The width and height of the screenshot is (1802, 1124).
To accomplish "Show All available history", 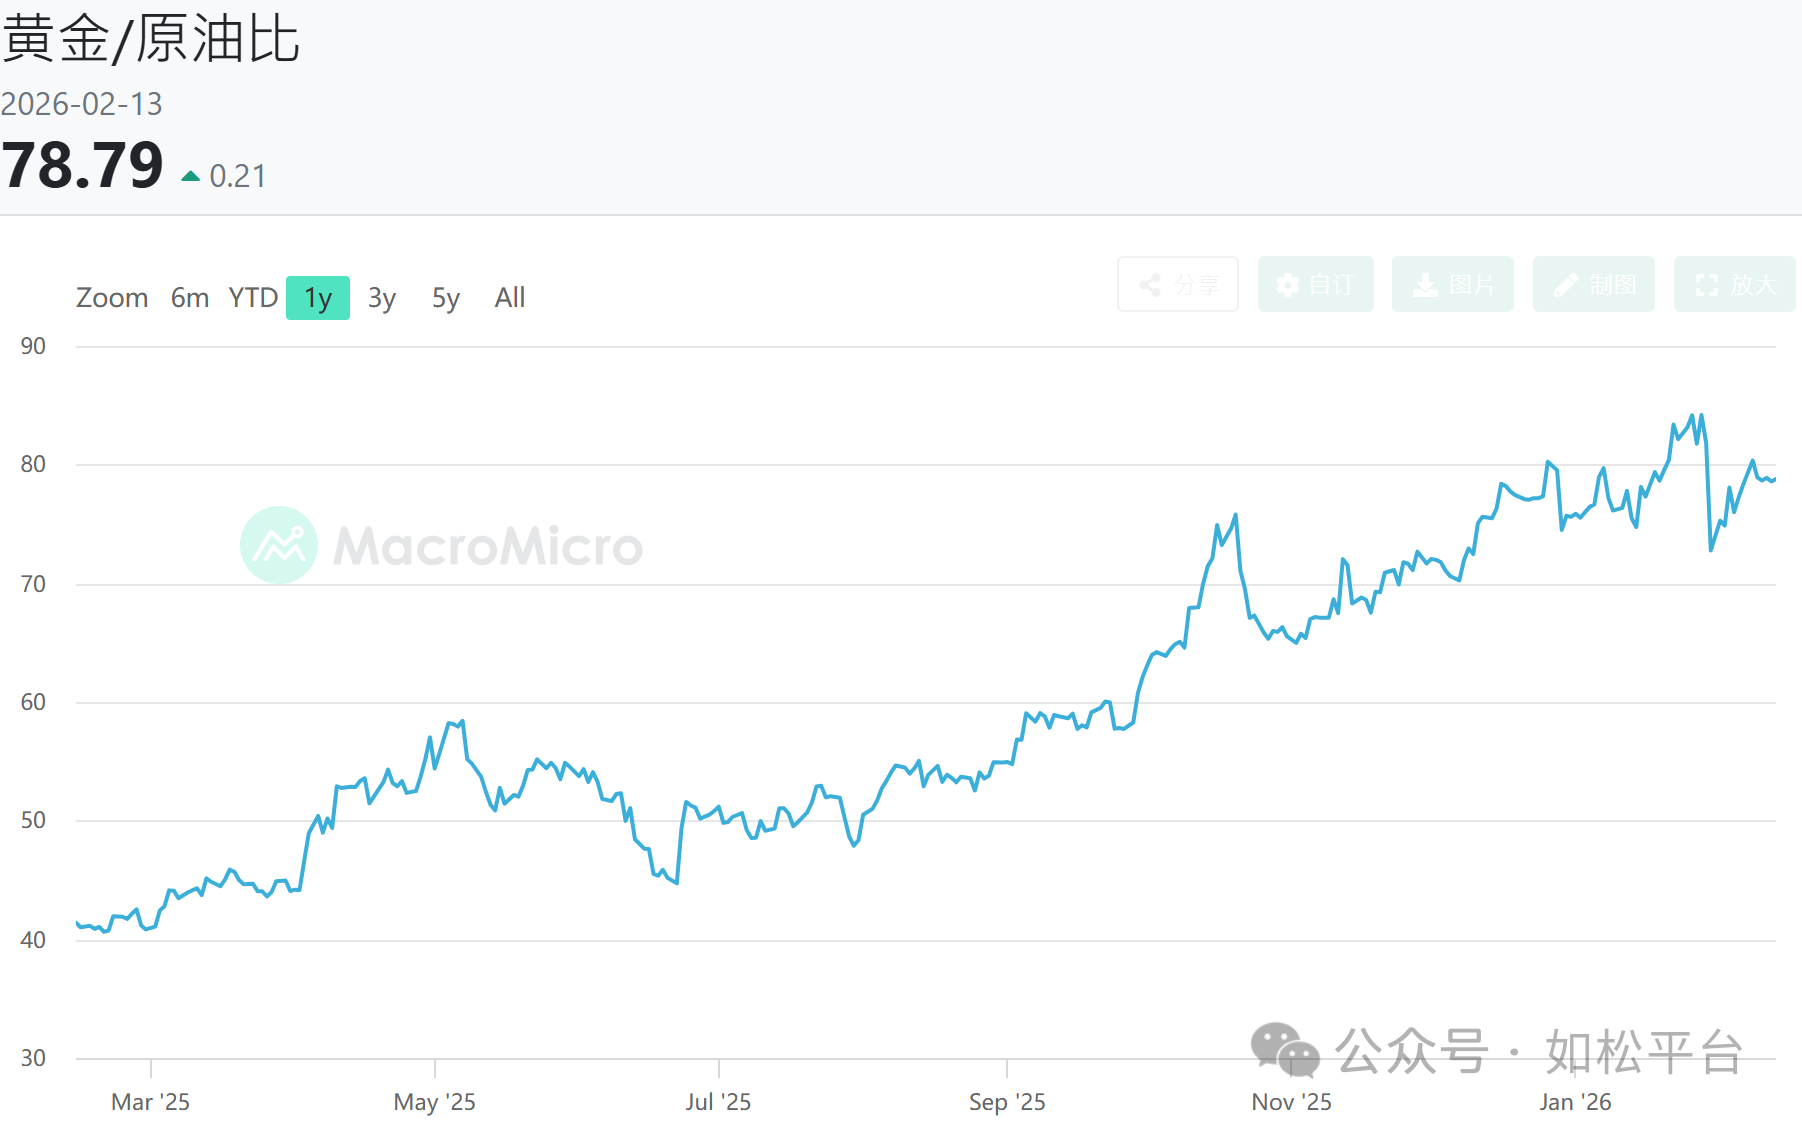I will tap(510, 298).
